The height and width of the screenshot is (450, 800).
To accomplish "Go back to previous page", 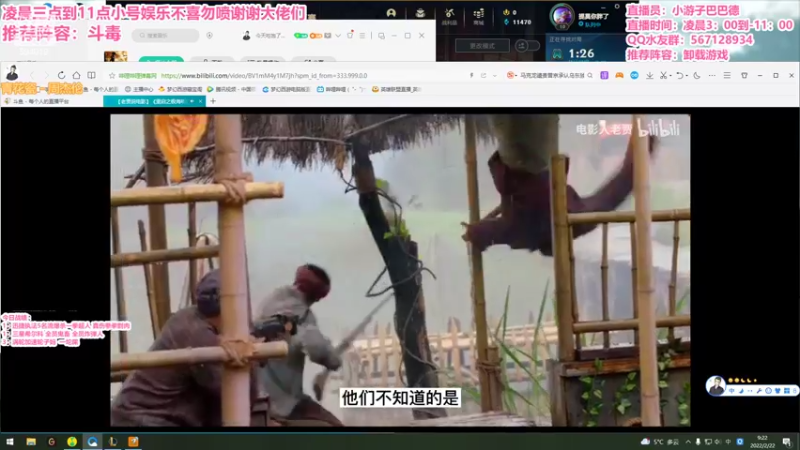I will pyautogui.click(x=32, y=75).
